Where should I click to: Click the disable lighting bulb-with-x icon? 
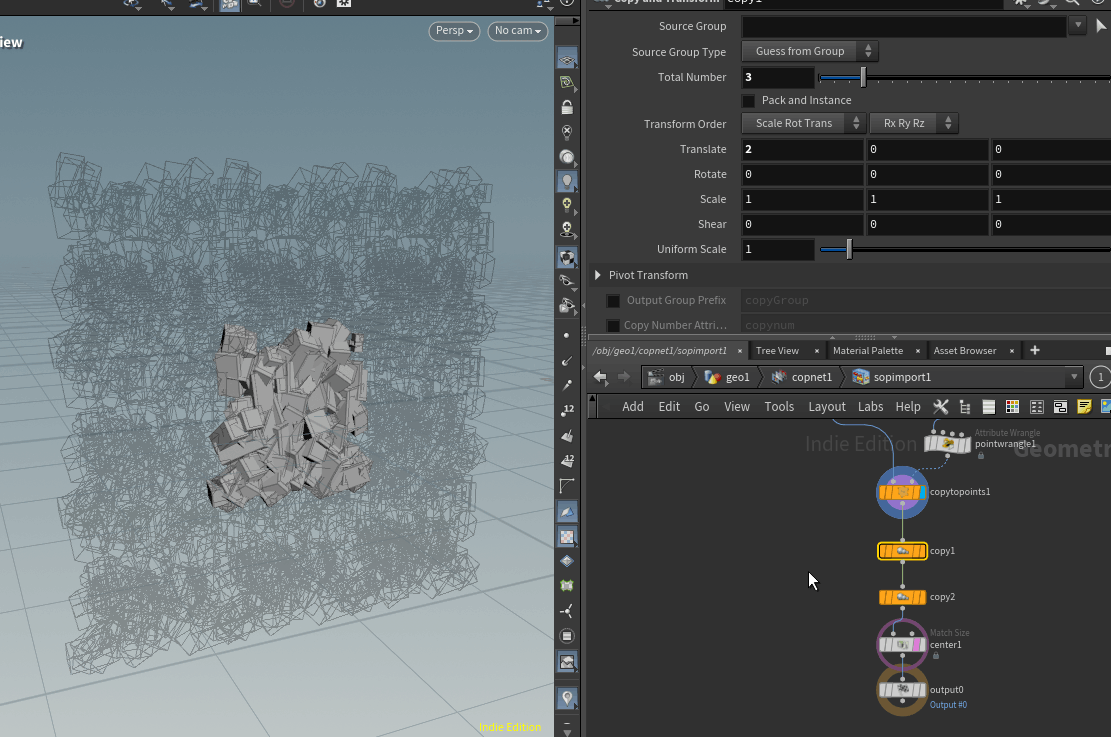tap(567, 132)
